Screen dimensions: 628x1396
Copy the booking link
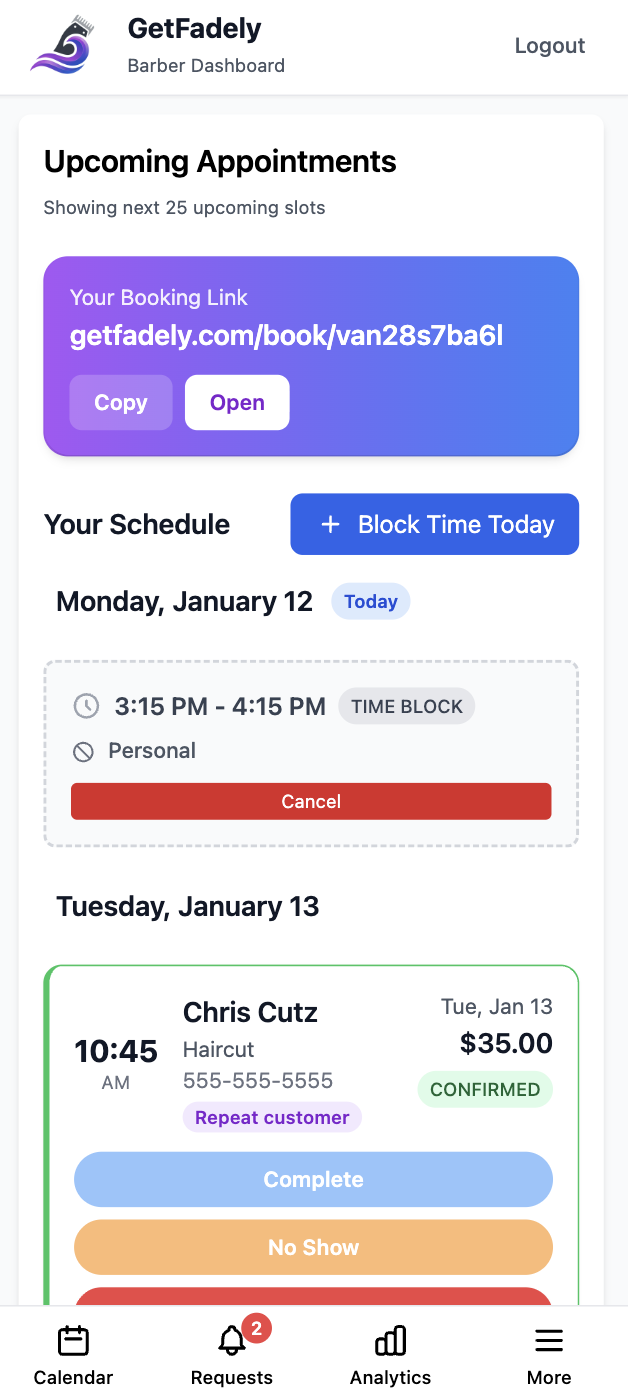[x=120, y=402]
